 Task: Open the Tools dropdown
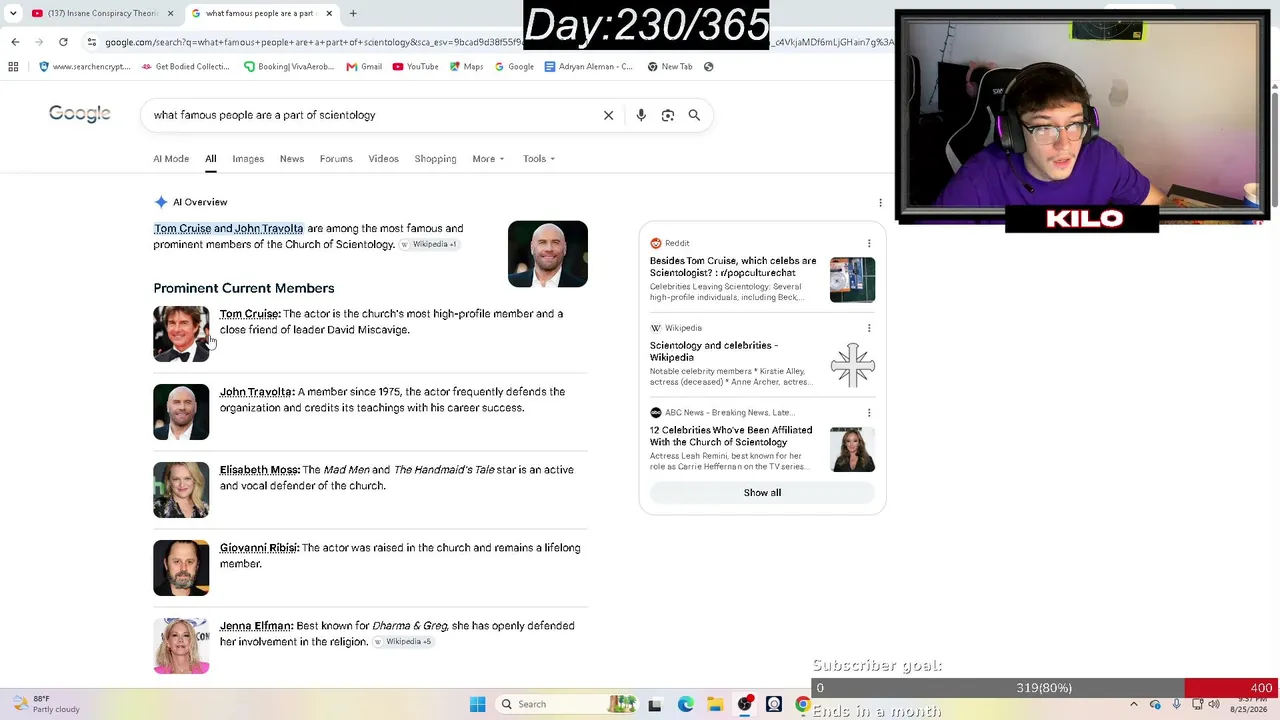coord(539,159)
